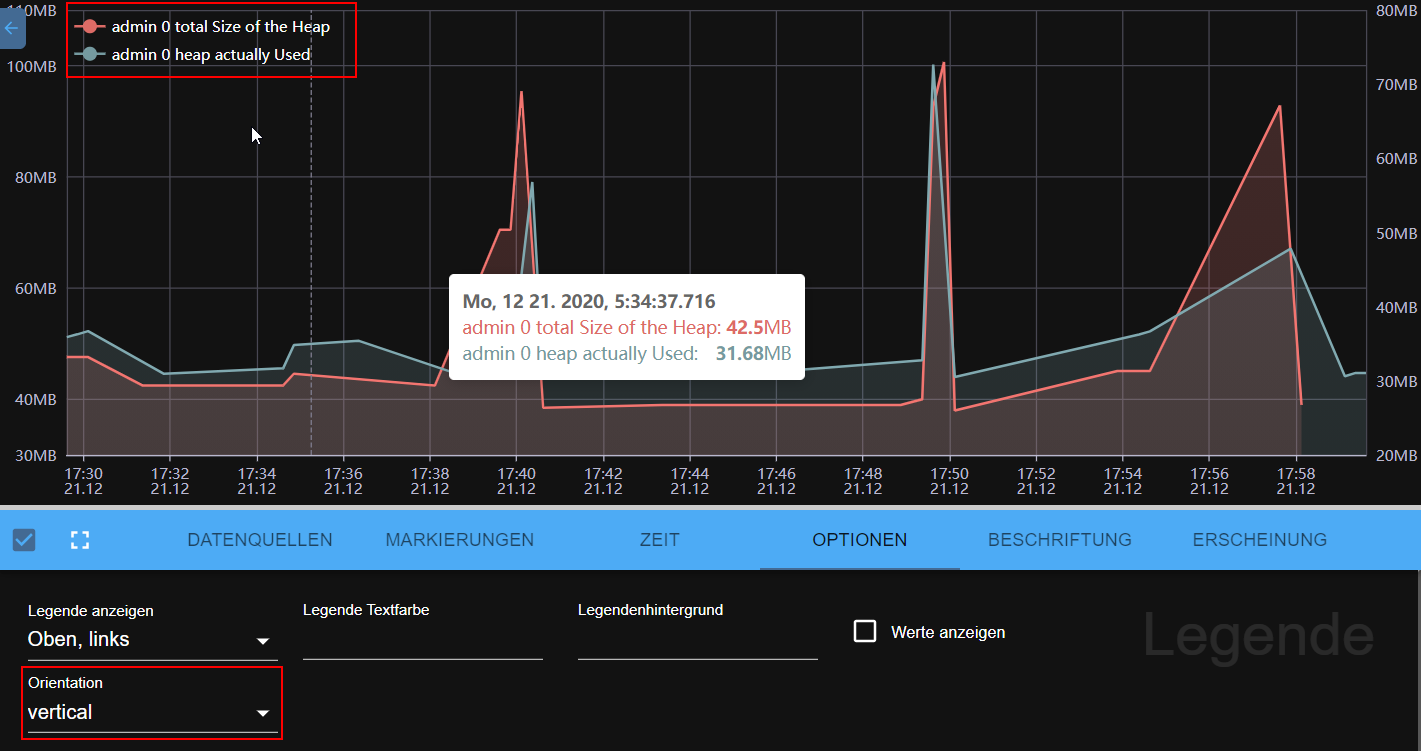This screenshot has width=1421, height=751.
Task: Open the Orientation dropdown showing 'vertical'
Action: pyautogui.click(x=150, y=712)
